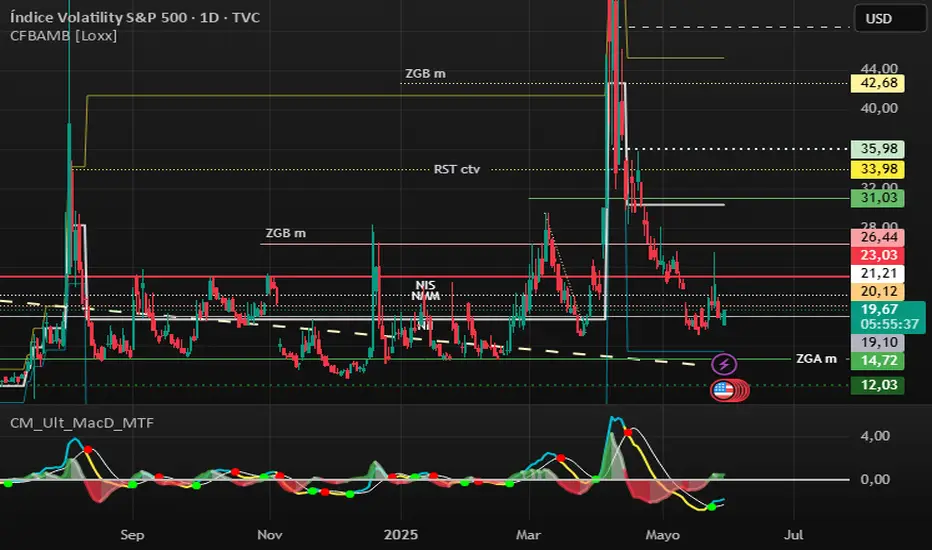The height and width of the screenshot is (550, 932).
Task: Select the upper ZGB m line label
Action: pos(425,74)
